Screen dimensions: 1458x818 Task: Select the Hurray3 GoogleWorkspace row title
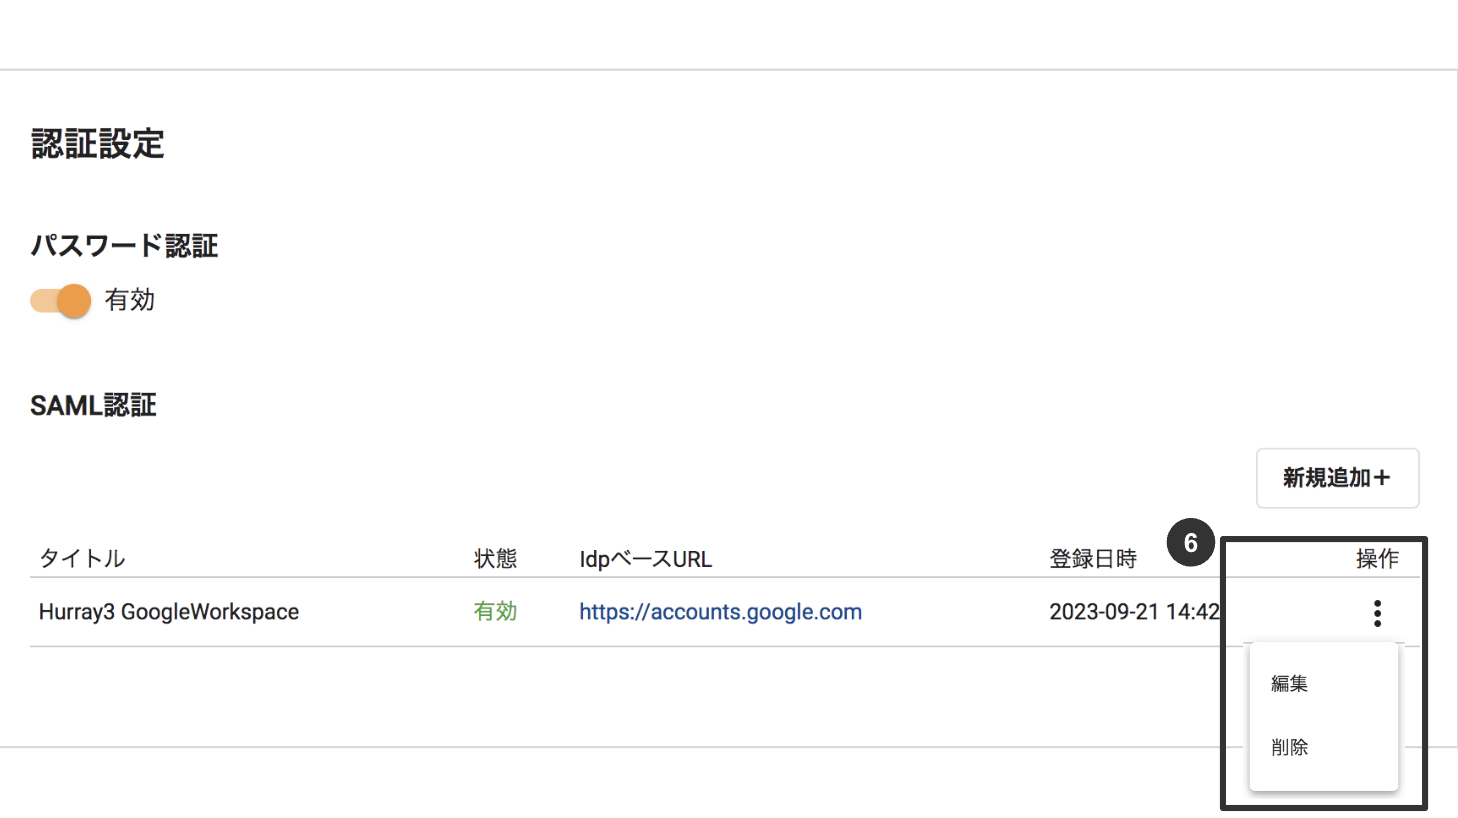tap(168, 611)
